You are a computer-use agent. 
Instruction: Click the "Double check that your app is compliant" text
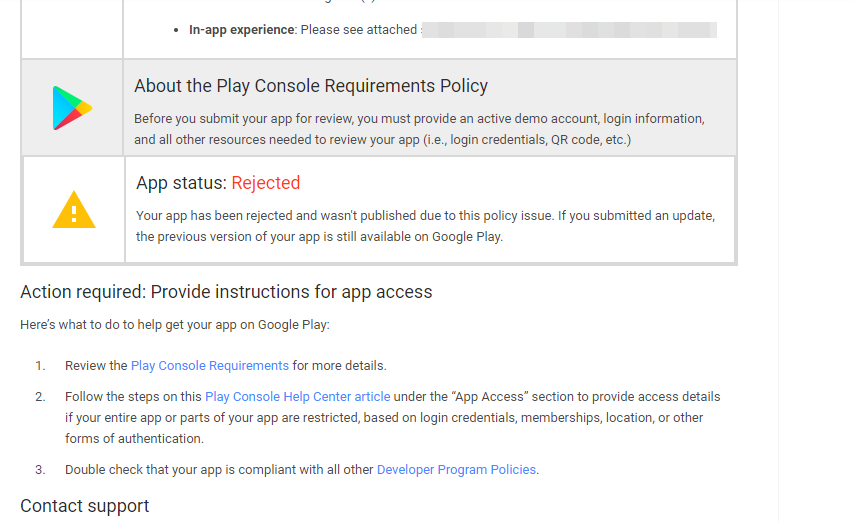tap(219, 470)
